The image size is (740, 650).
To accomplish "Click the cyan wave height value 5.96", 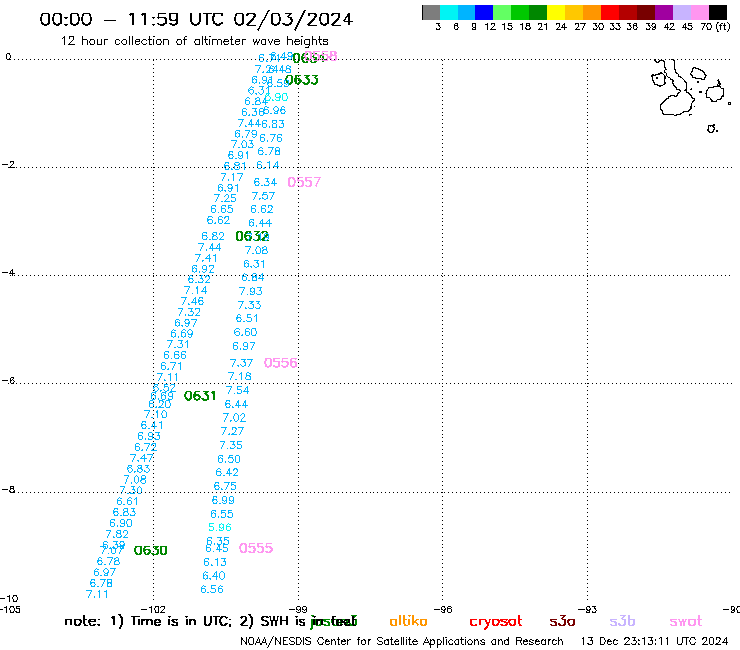I will 220,527.
